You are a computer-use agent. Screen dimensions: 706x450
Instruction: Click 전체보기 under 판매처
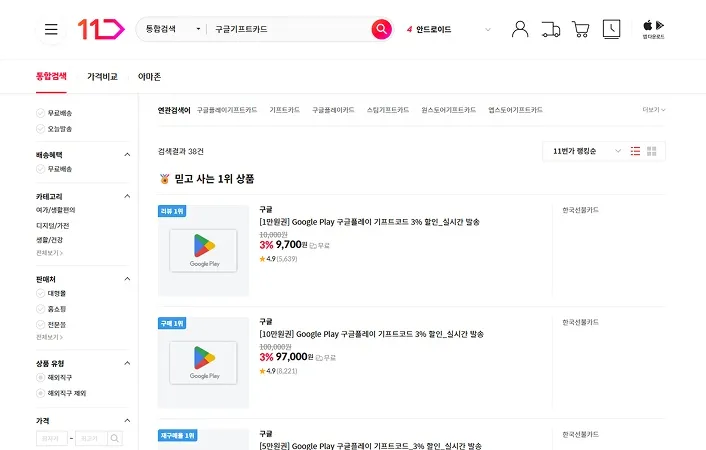pos(50,337)
